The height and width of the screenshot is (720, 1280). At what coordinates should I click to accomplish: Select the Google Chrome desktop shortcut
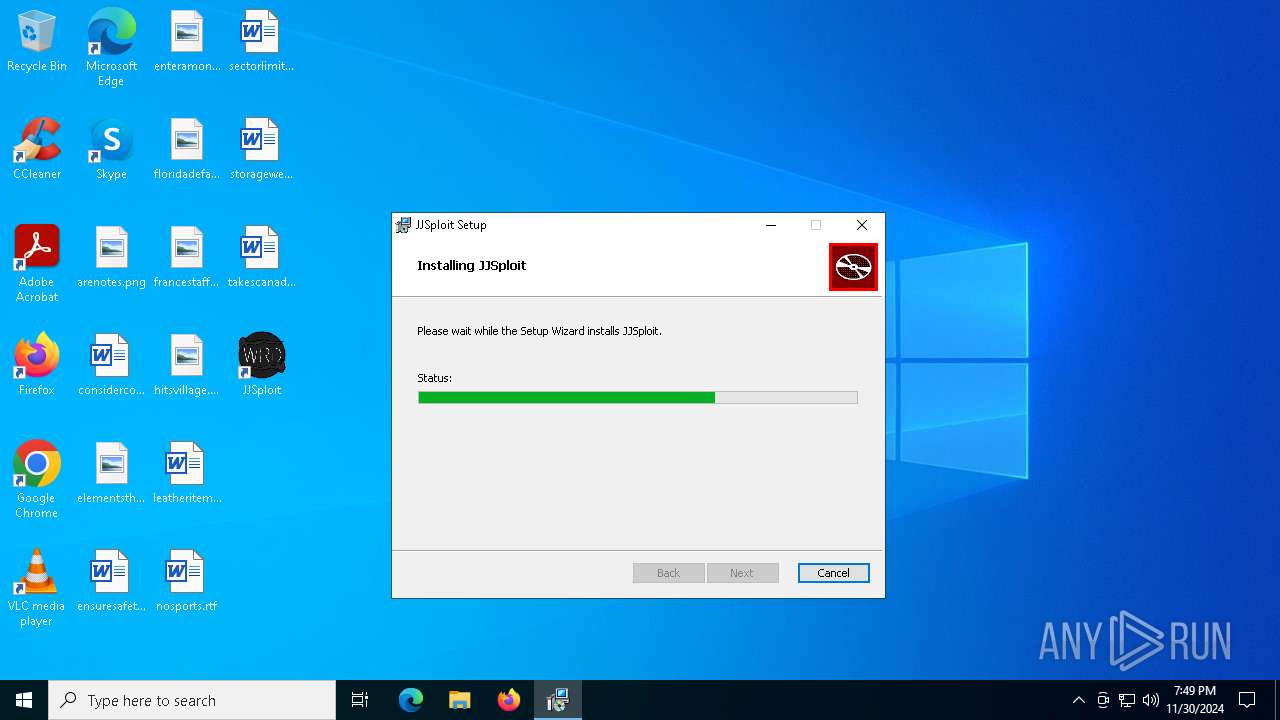coord(37,480)
